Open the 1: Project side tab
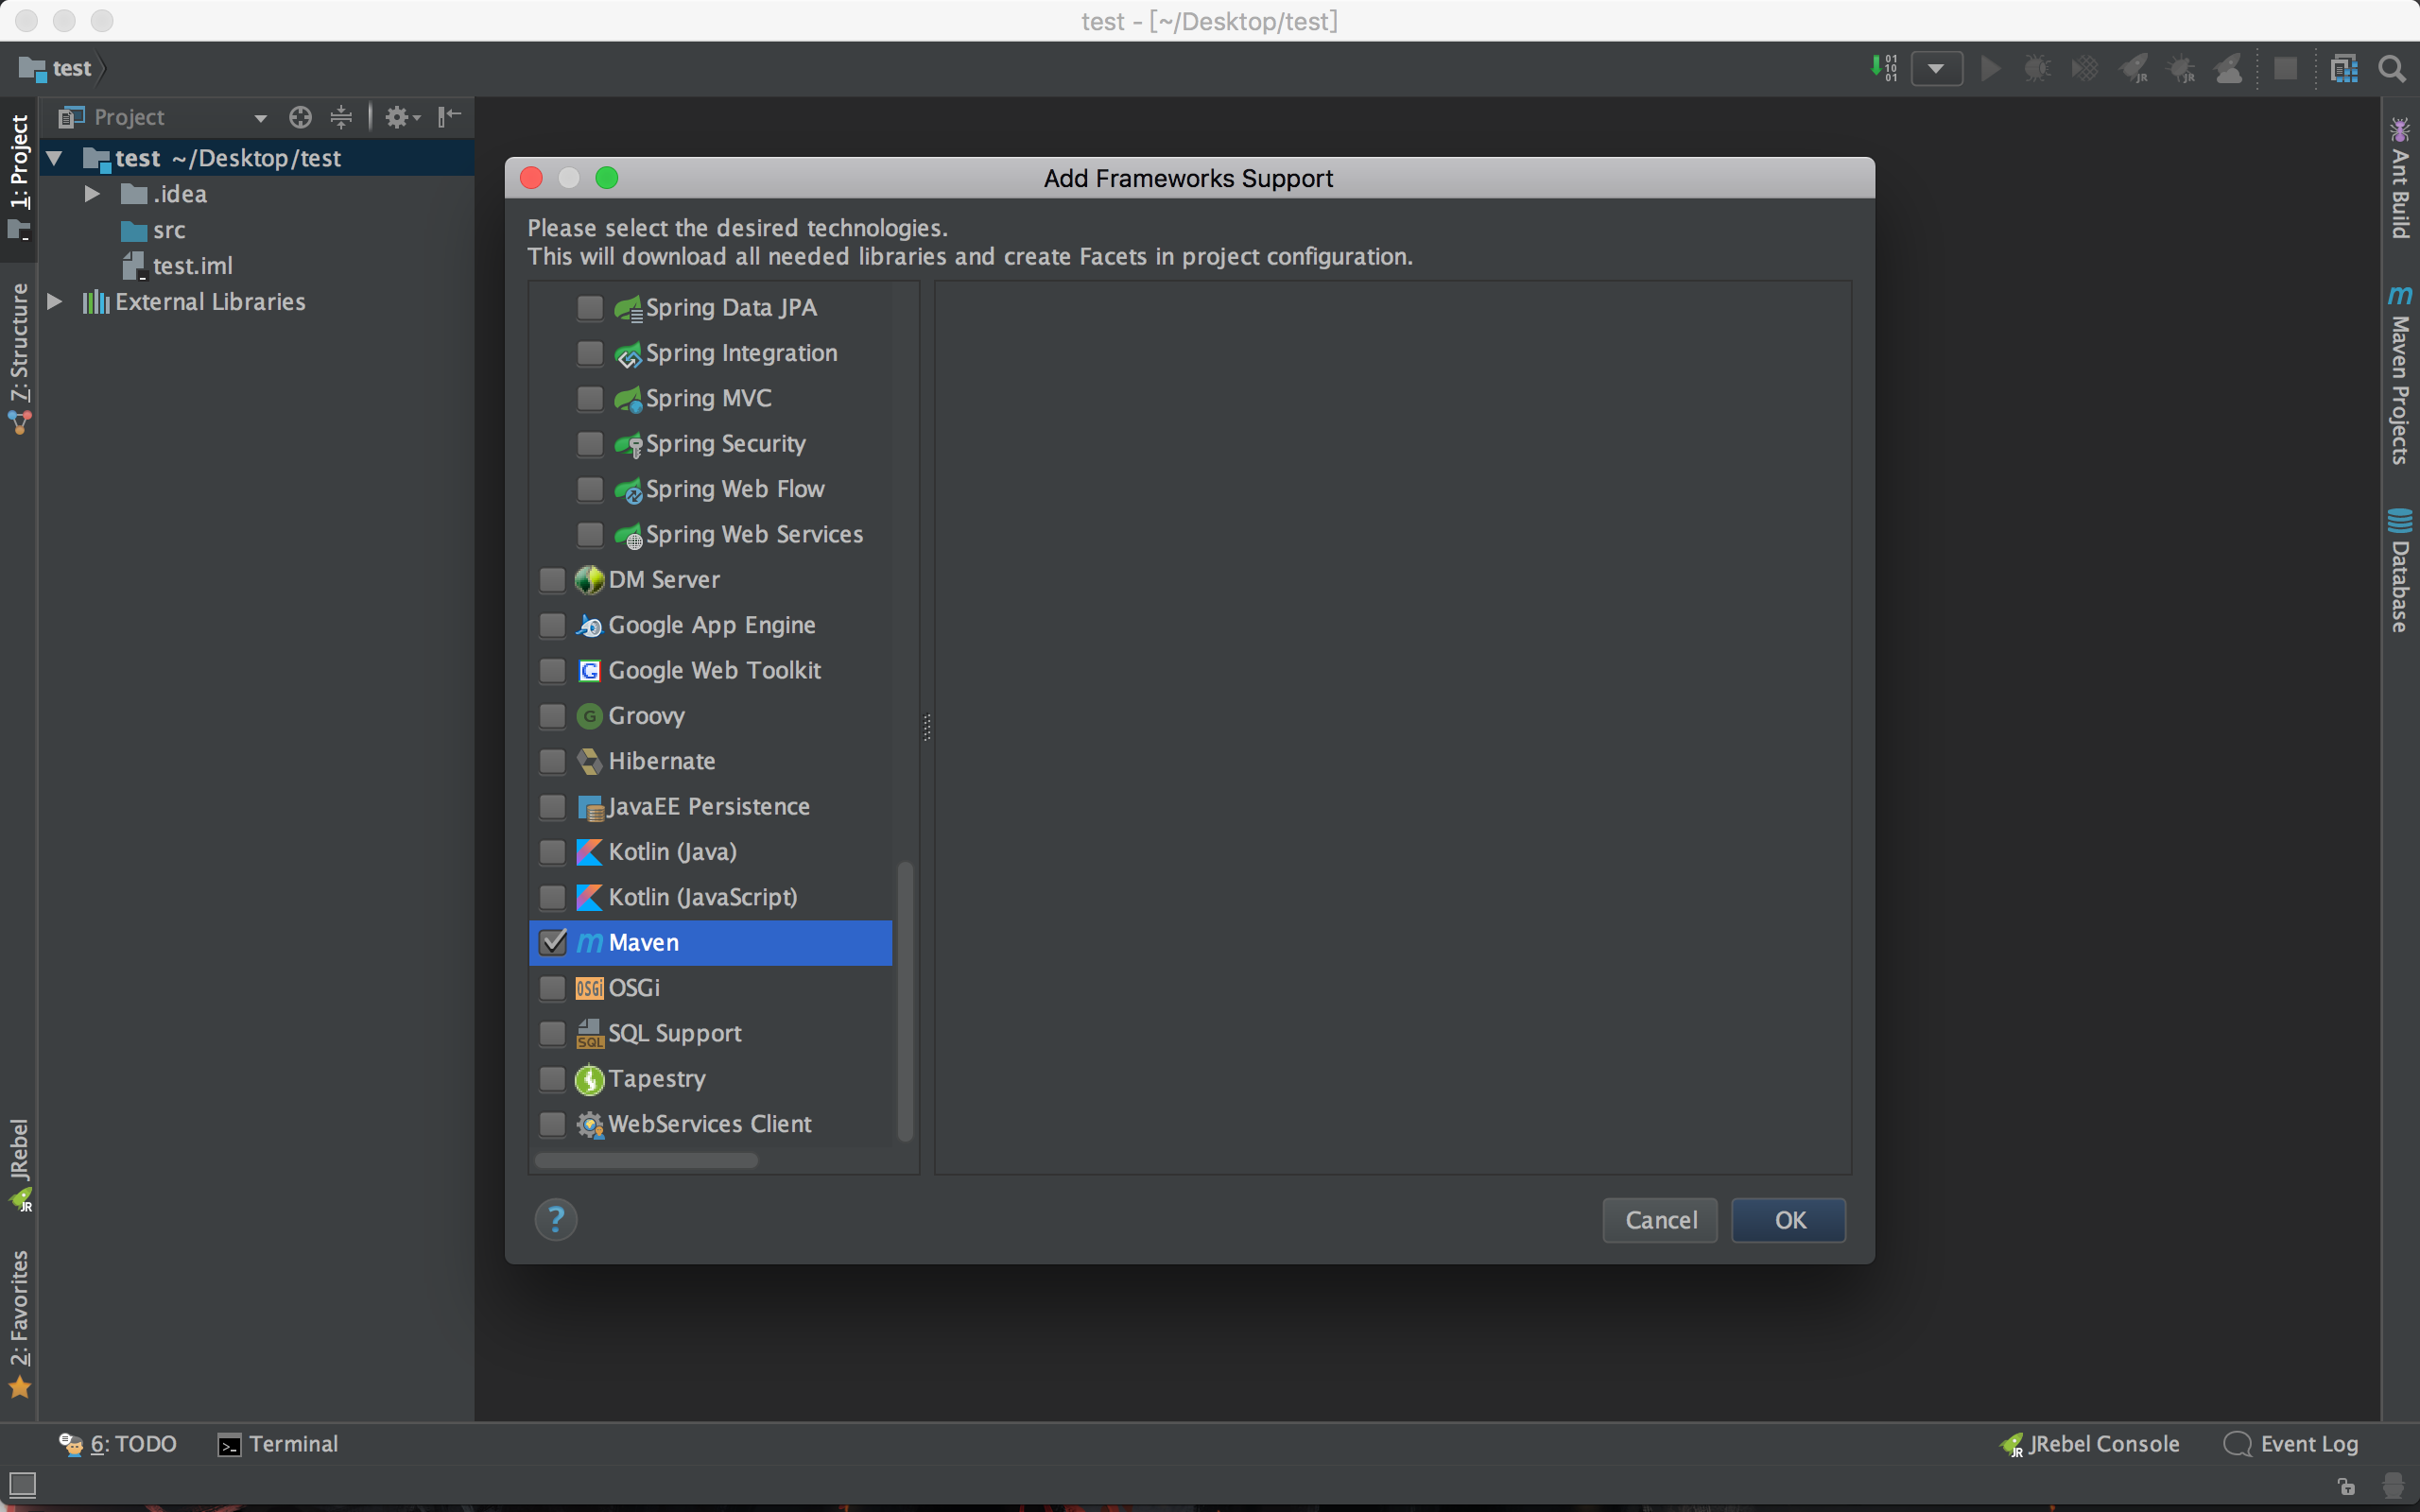 [19, 178]
